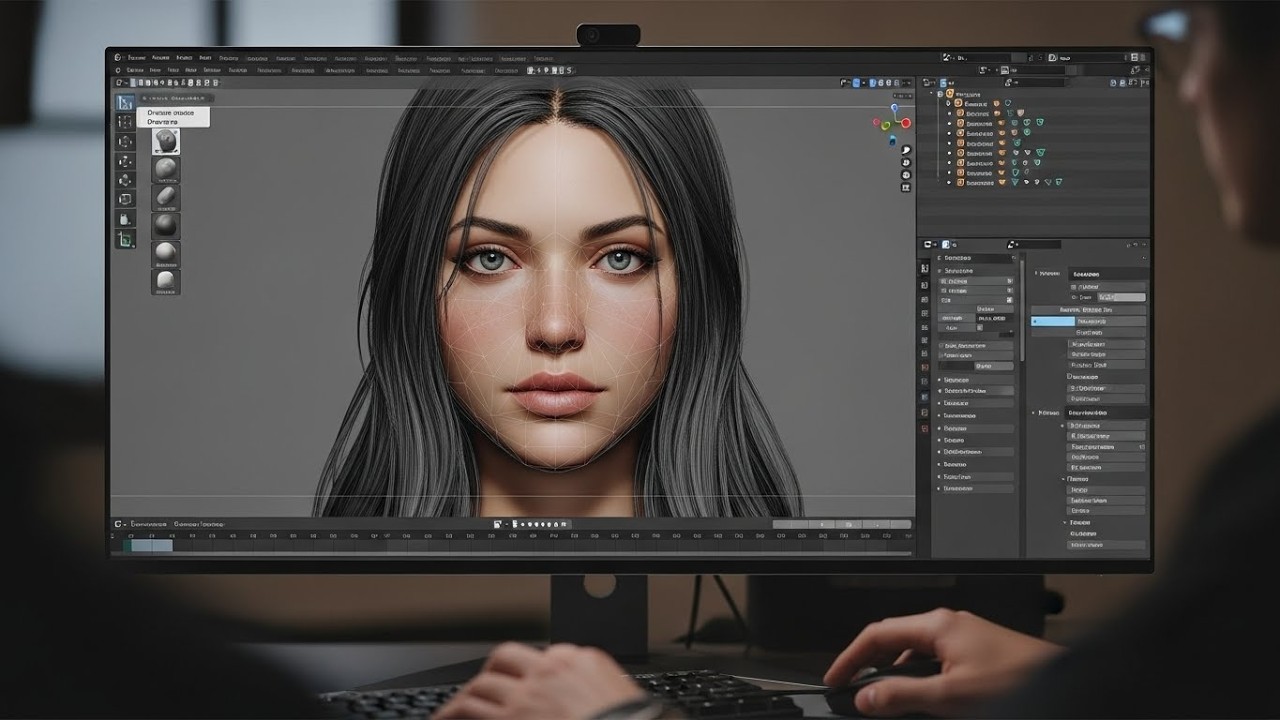Select the darkest sphere brush thumbnail
The width and height of the screenshot is (1280, 720).
(165, 226)
